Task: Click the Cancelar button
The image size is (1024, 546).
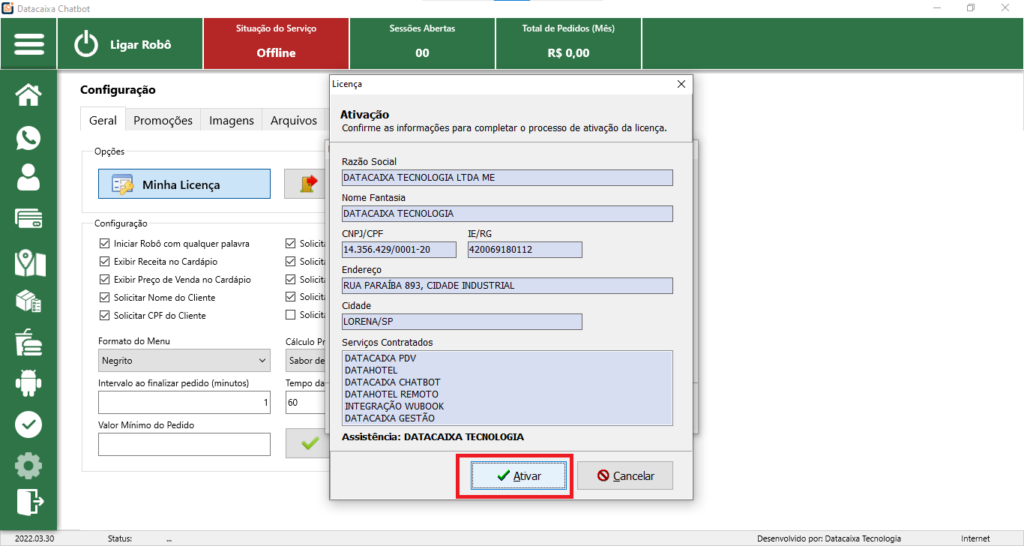Action: [625, 476]
